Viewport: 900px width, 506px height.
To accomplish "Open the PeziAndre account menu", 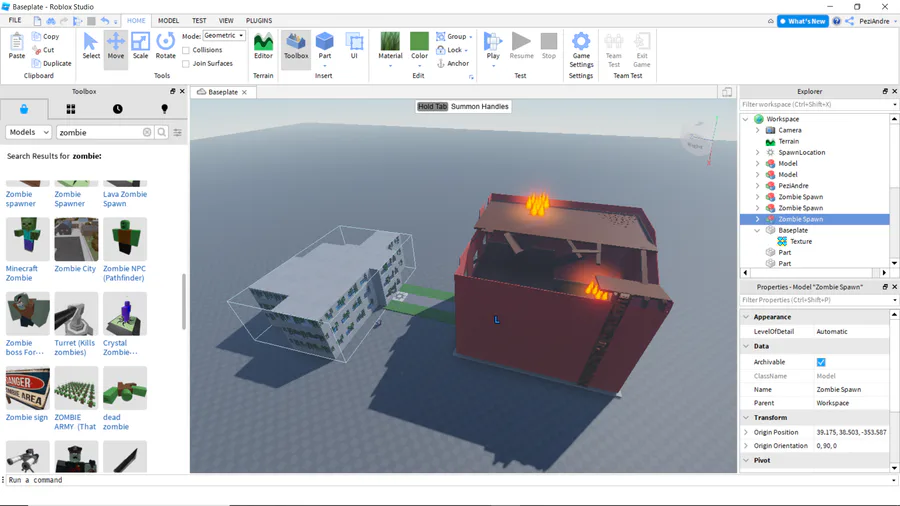I will click(x=878, y=21).
